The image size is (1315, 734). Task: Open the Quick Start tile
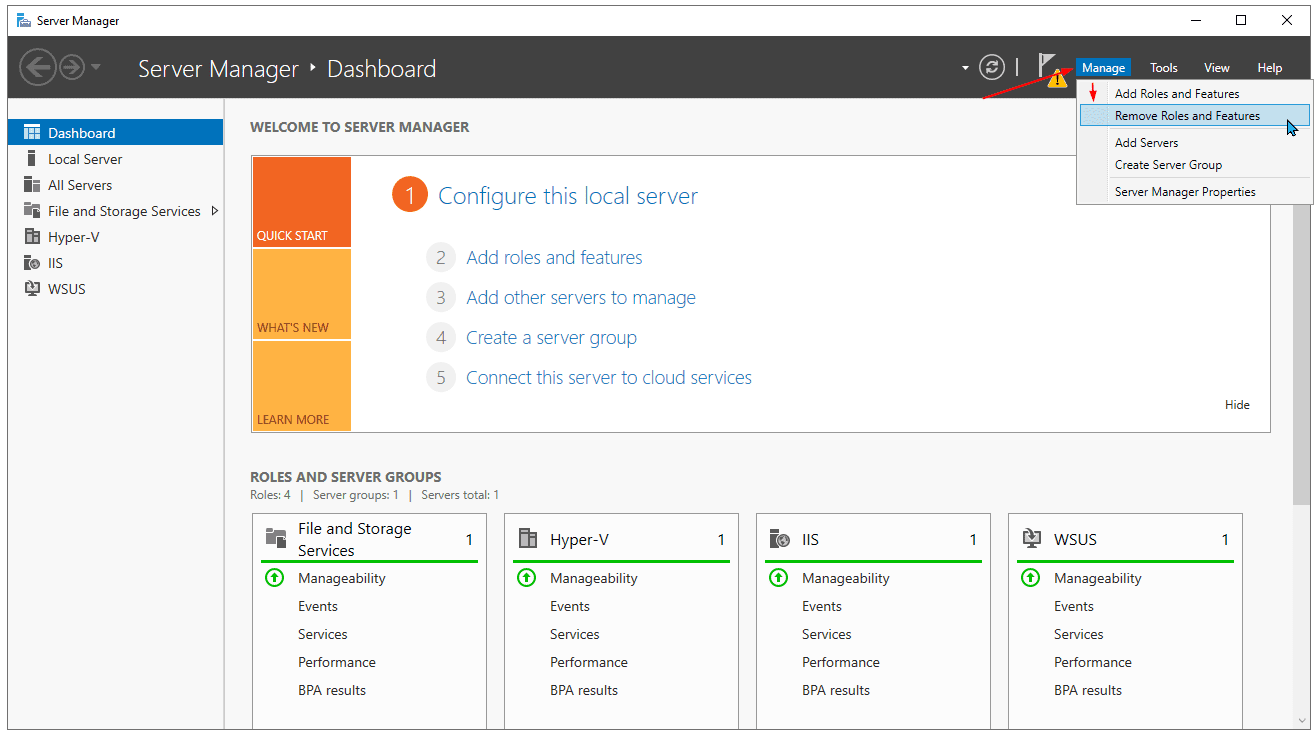[x=301, y=202]
